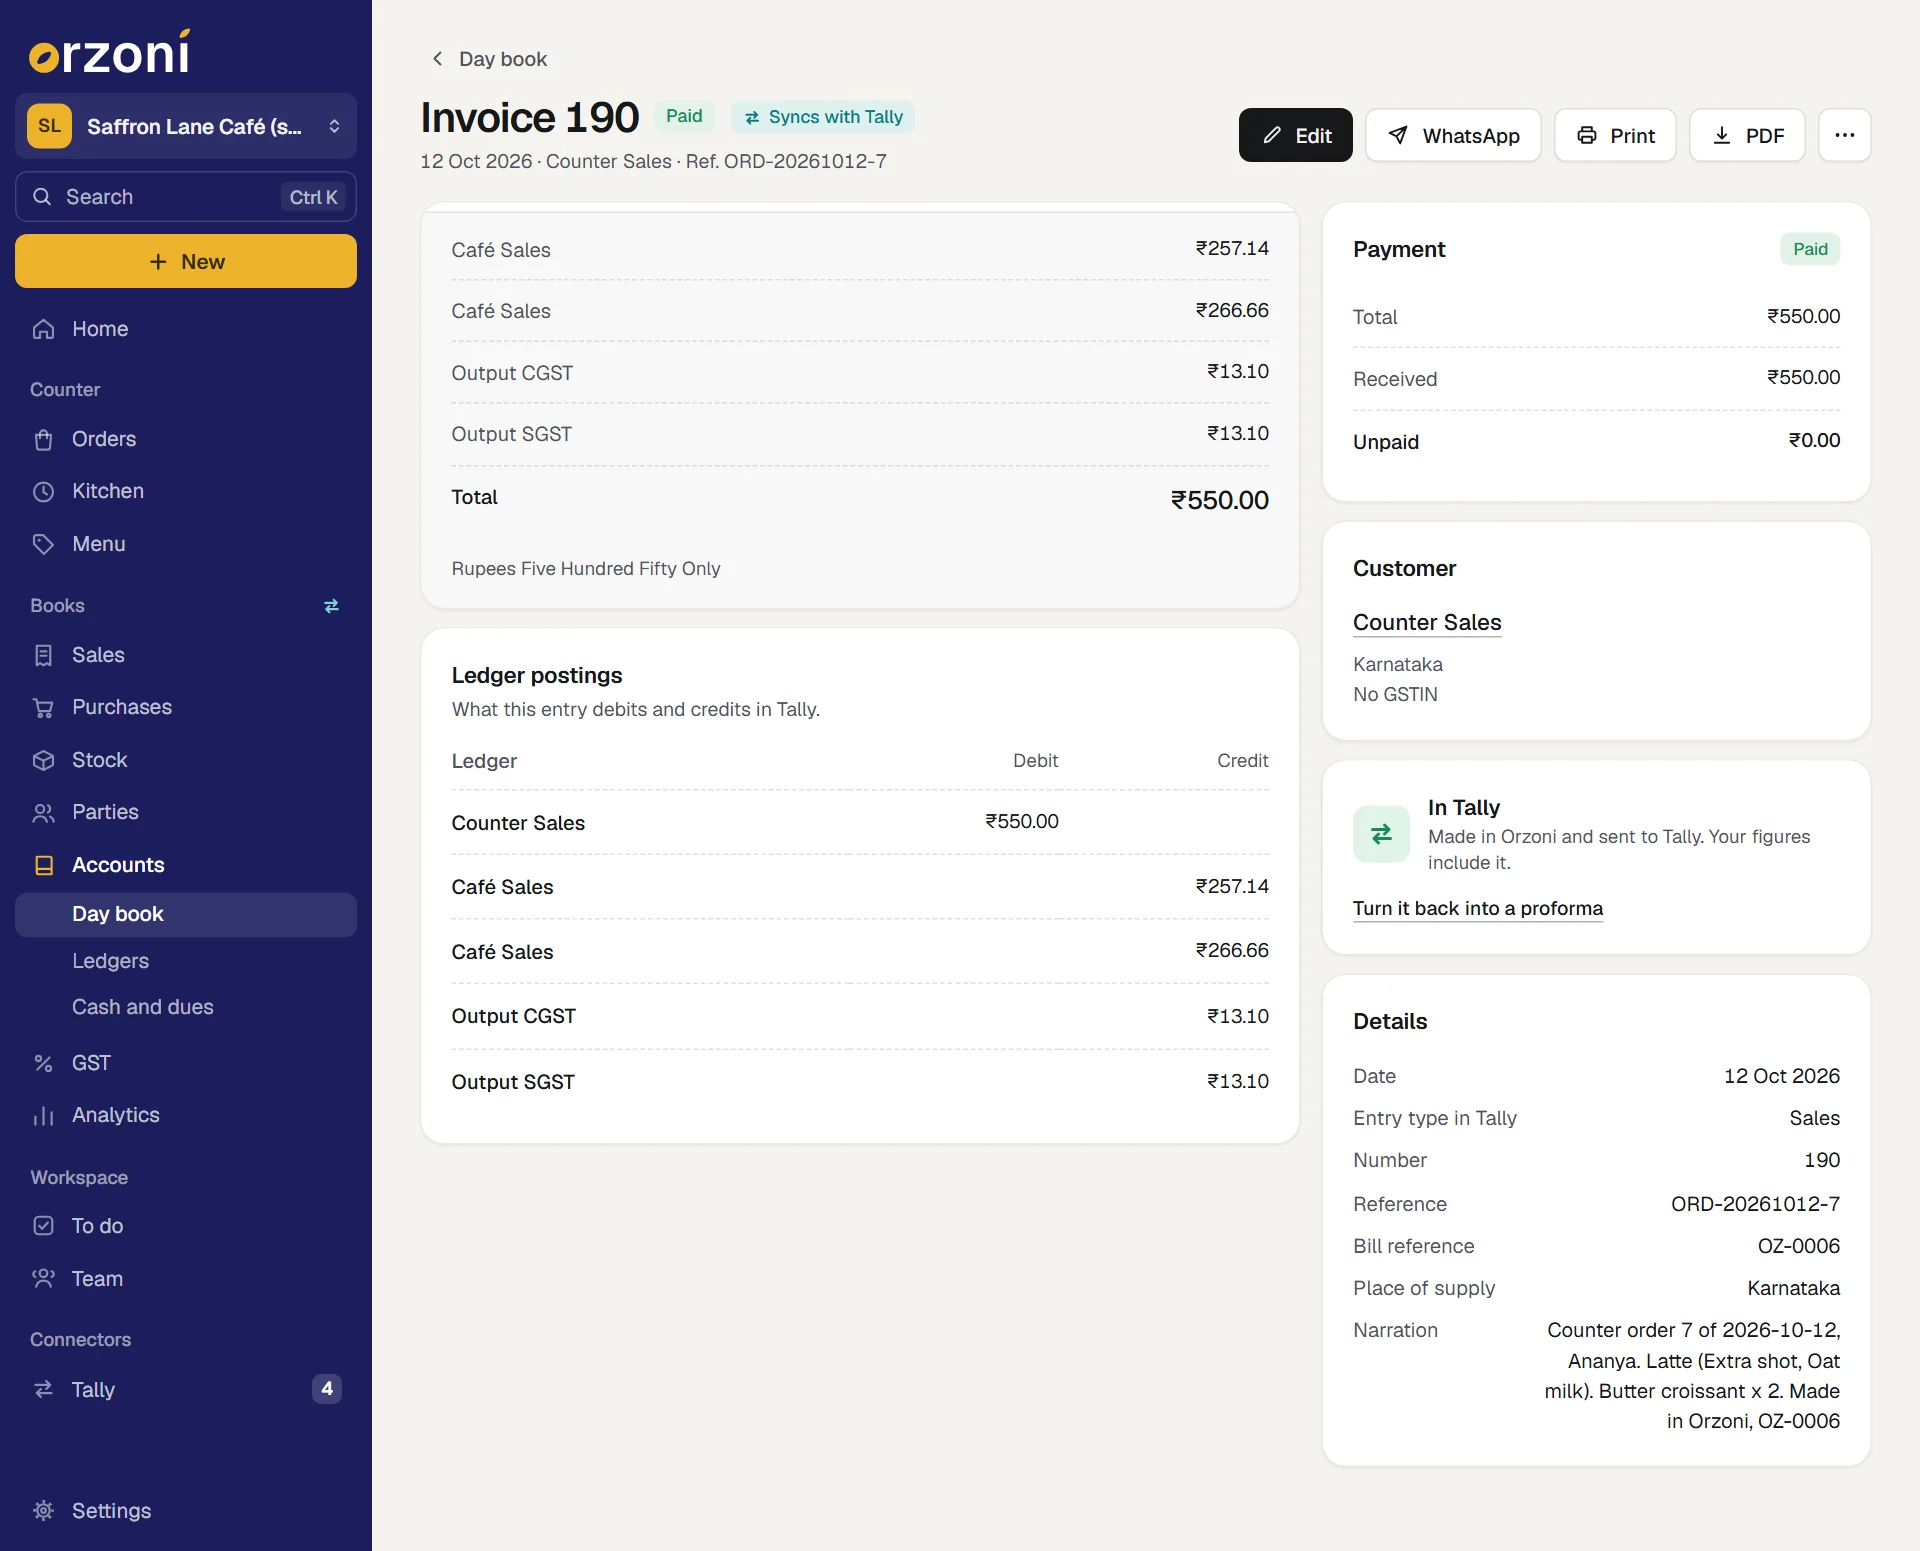Print the invoice
The height and width of the screenshot is (1551, 1920).
[1615, 135]
